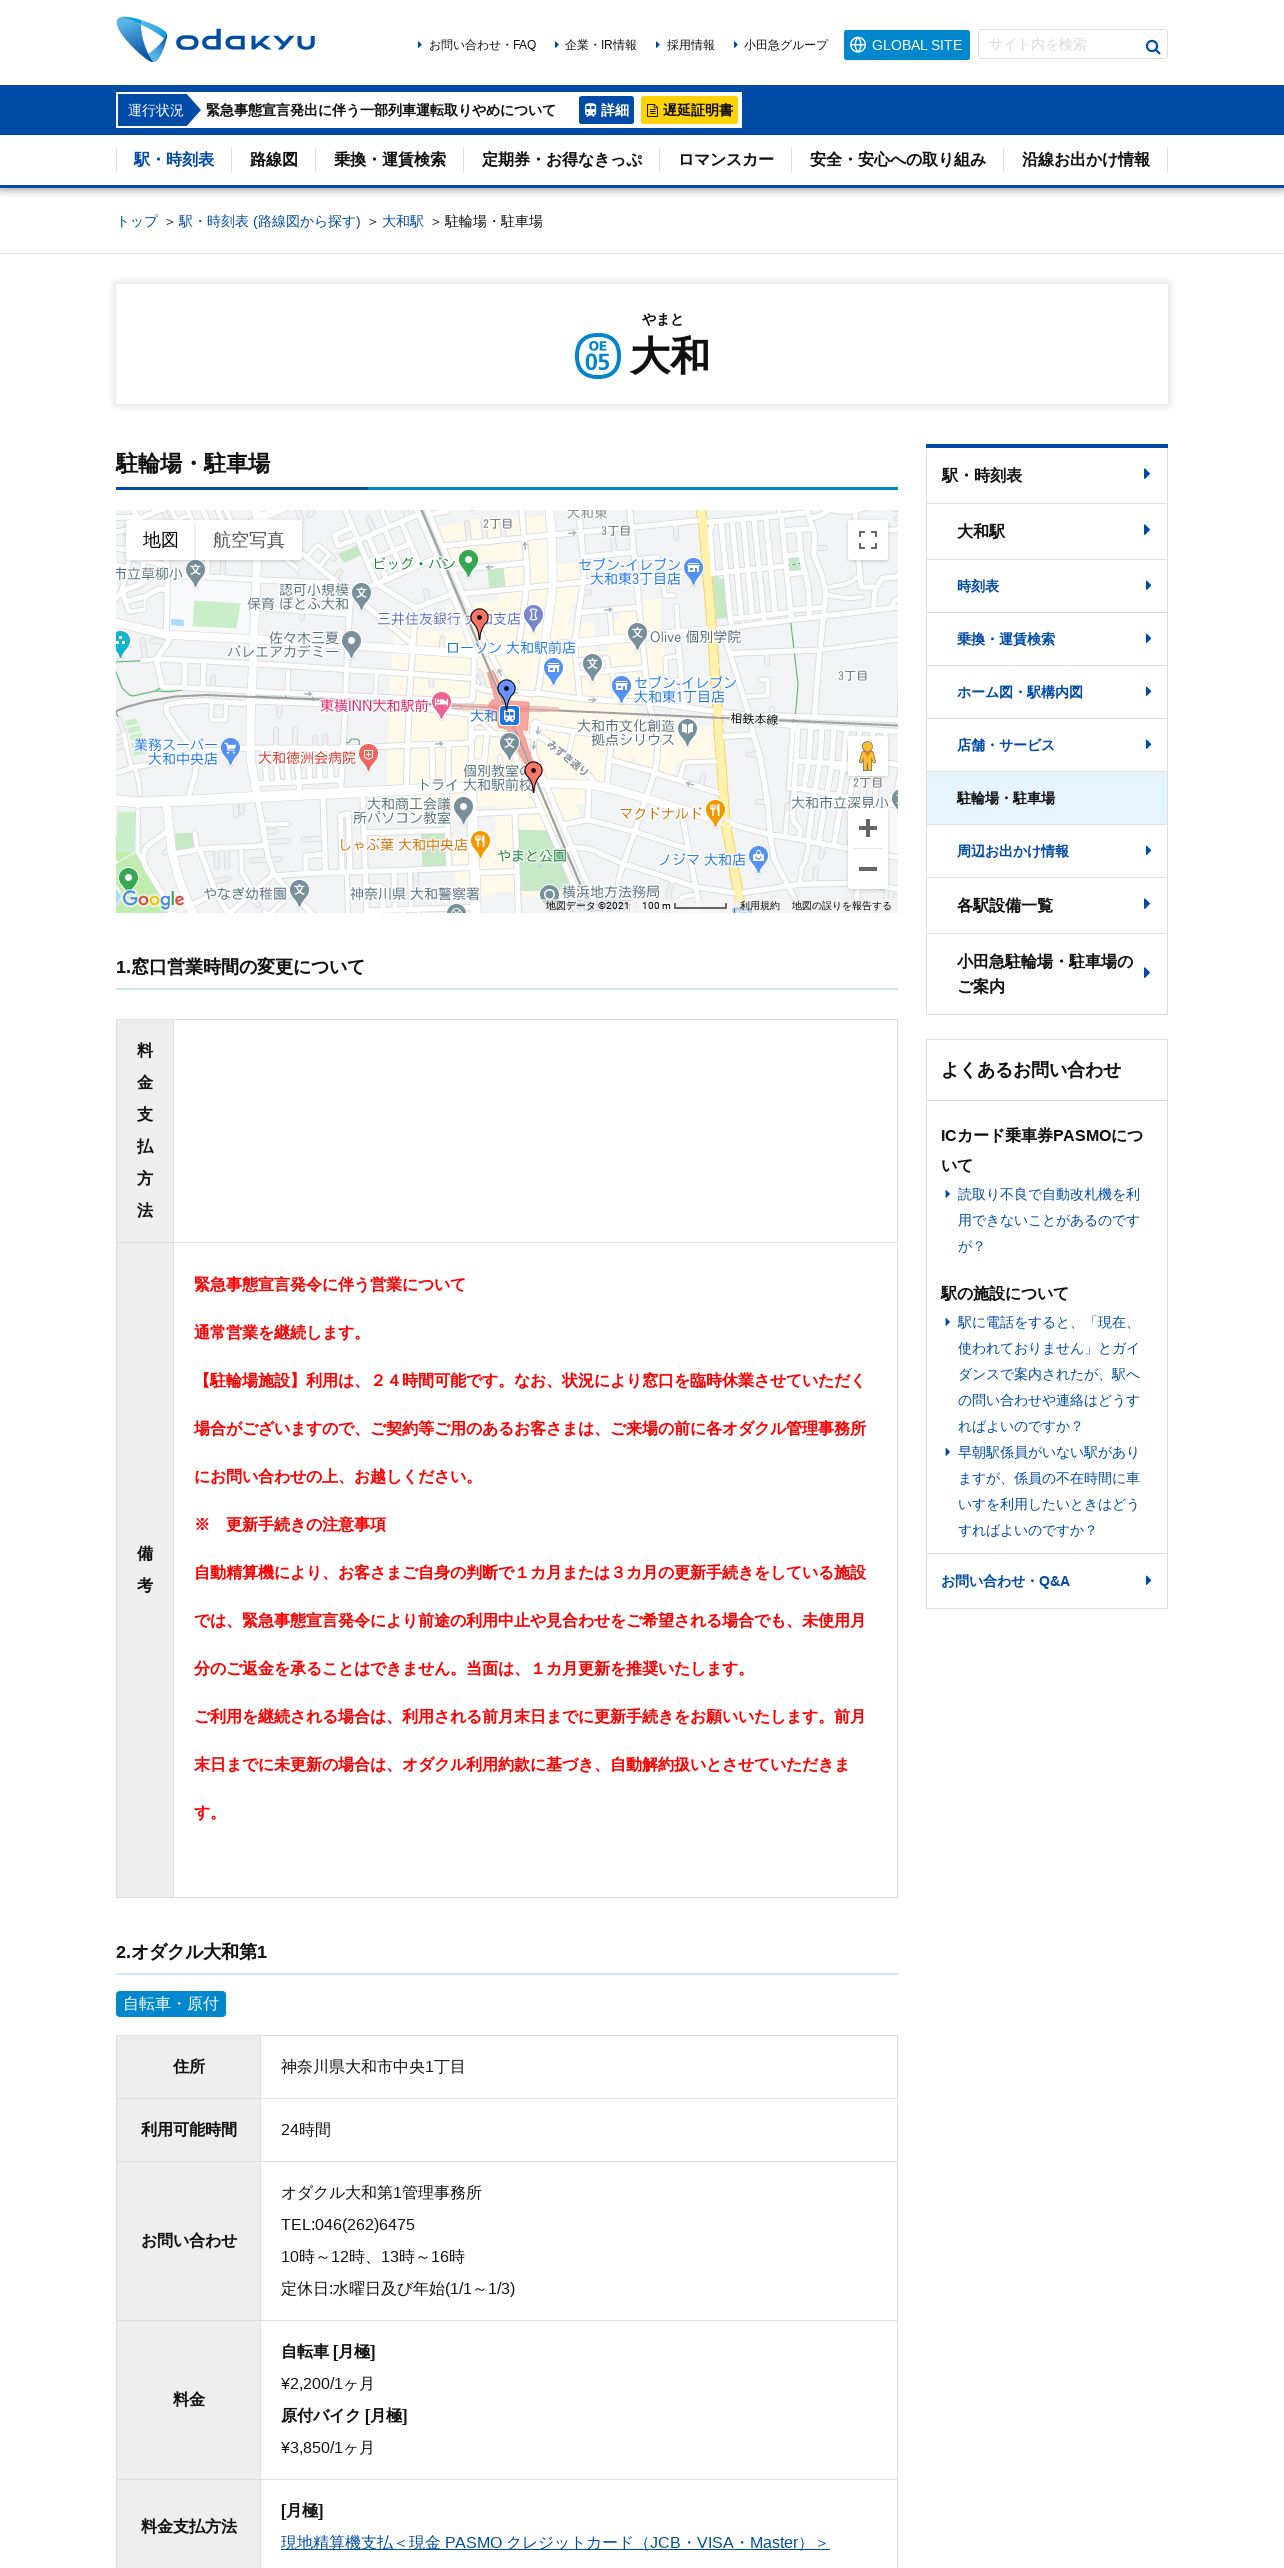Image resolution: width=1284 pixels, height=2568 pixels.
Task: Select sidebar 駐輪場・駐車場 current item
Action: pyautogui.click(x=1047, y=798)
